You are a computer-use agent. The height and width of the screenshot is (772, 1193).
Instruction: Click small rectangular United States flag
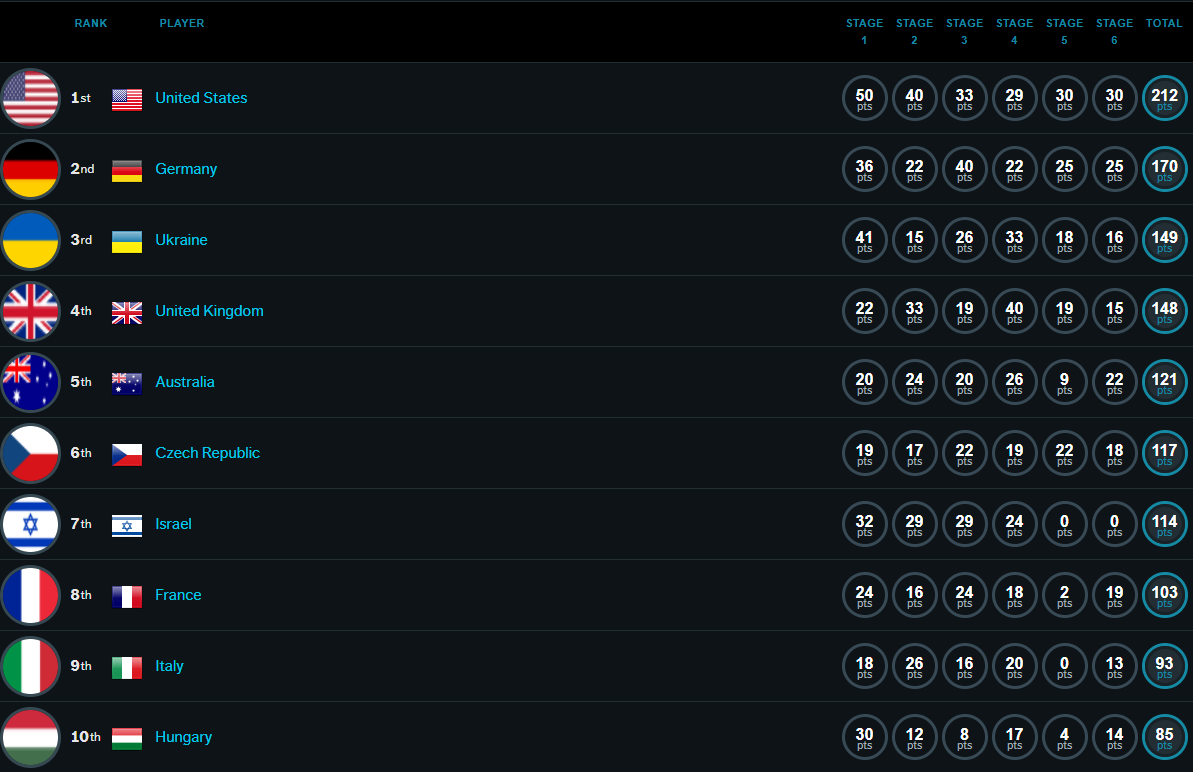[127, 100]
